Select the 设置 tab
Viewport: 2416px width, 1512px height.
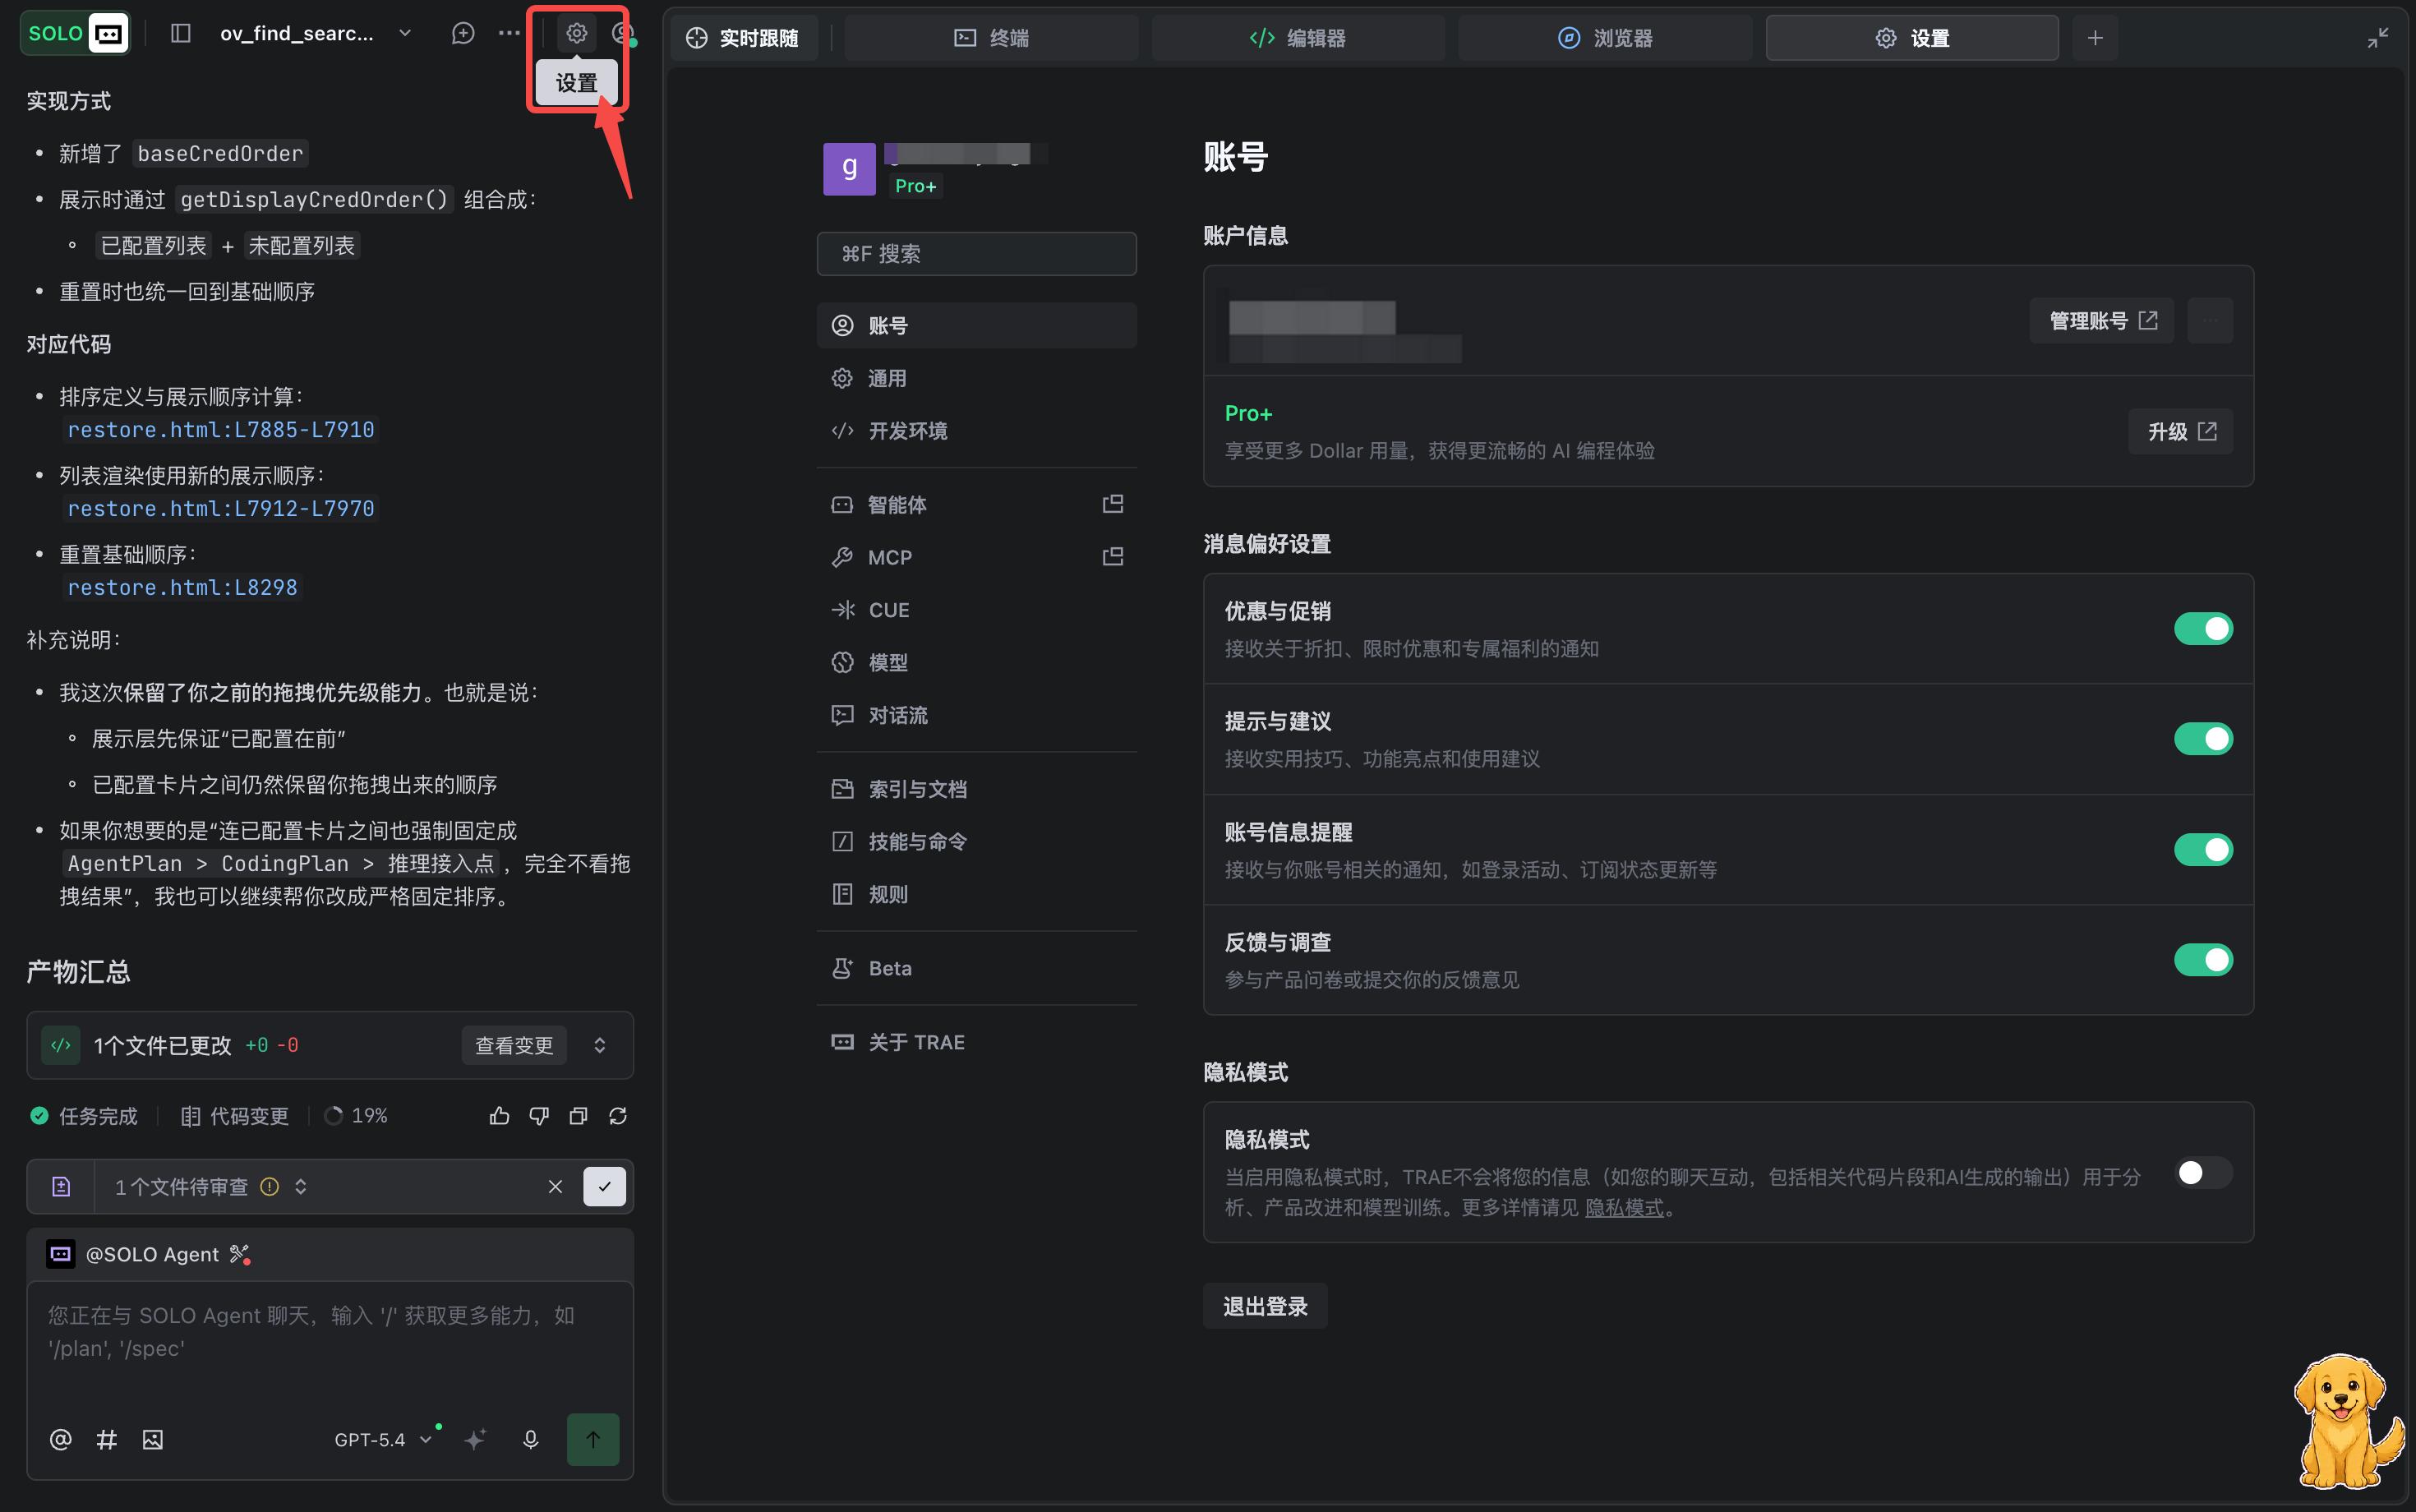[x=1912, y=38]
